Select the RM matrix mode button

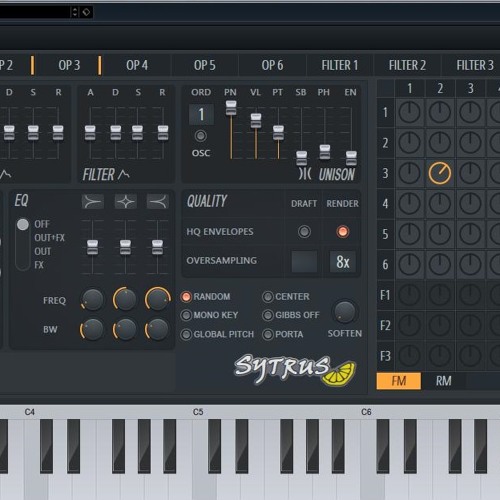tap(443, 381)
